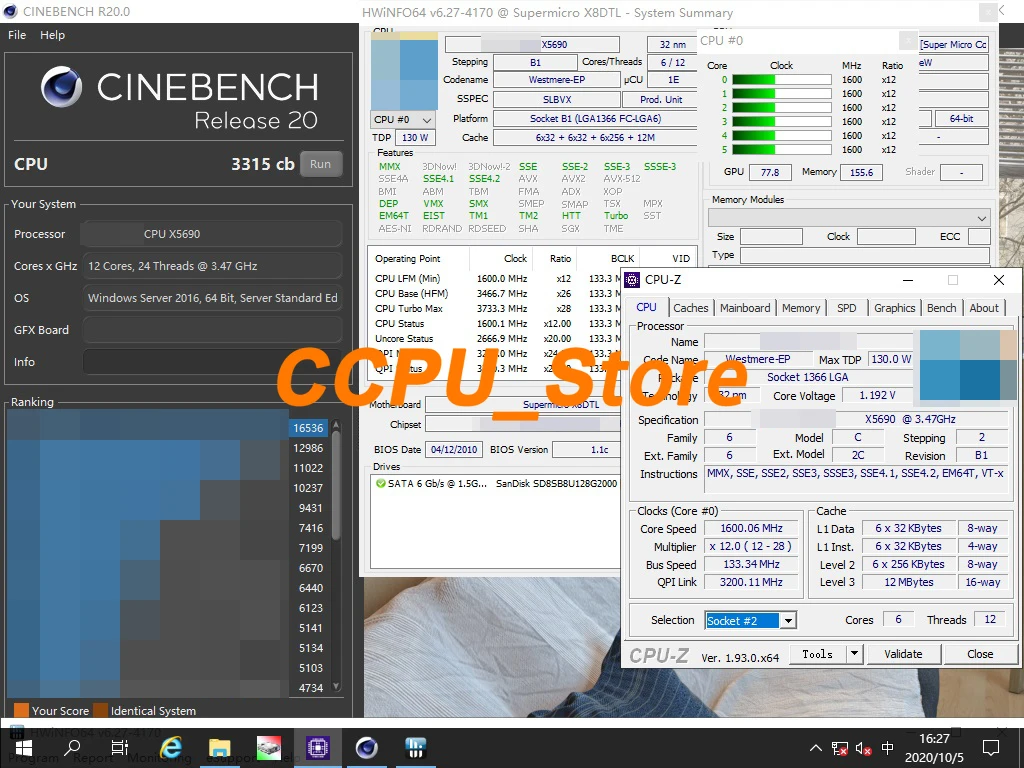This screenshot has width=1024, height=768.
Task: Open the Socket #2 selection dropdown
Action: [x=750, y=620]
